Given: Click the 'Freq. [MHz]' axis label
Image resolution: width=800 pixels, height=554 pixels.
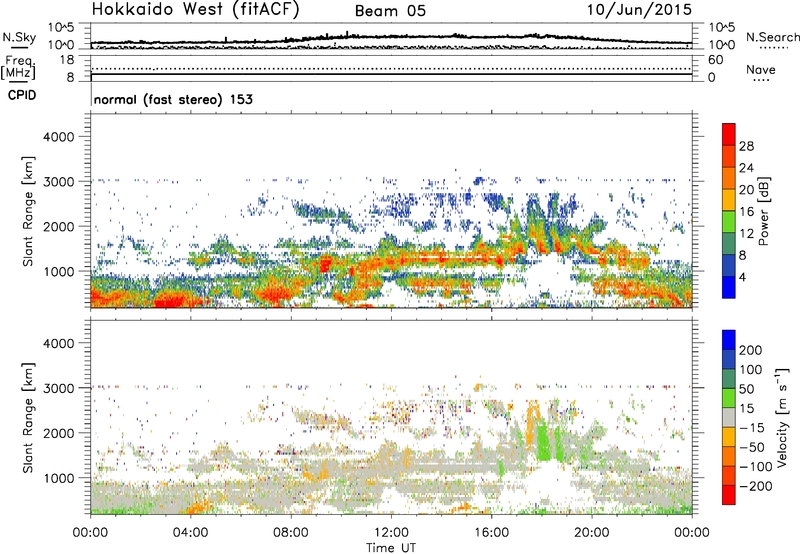Looking at the screenshot, I should pos(18,68).
